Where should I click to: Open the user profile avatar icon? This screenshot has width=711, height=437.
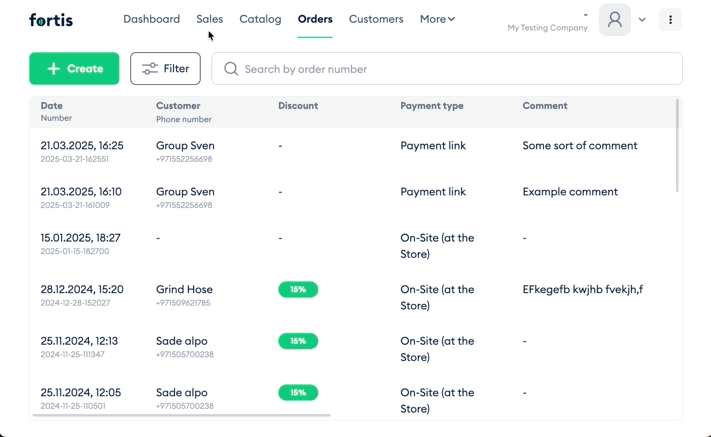614,19
